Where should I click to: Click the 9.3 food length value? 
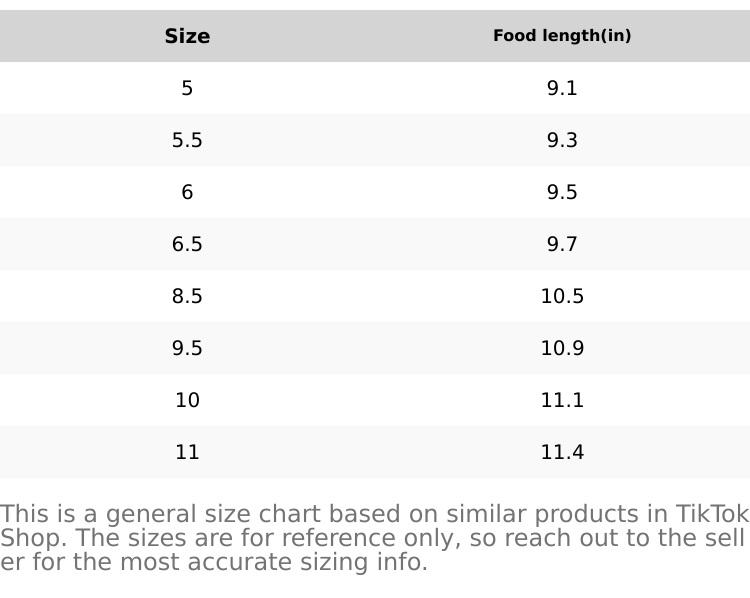point(562,140)
